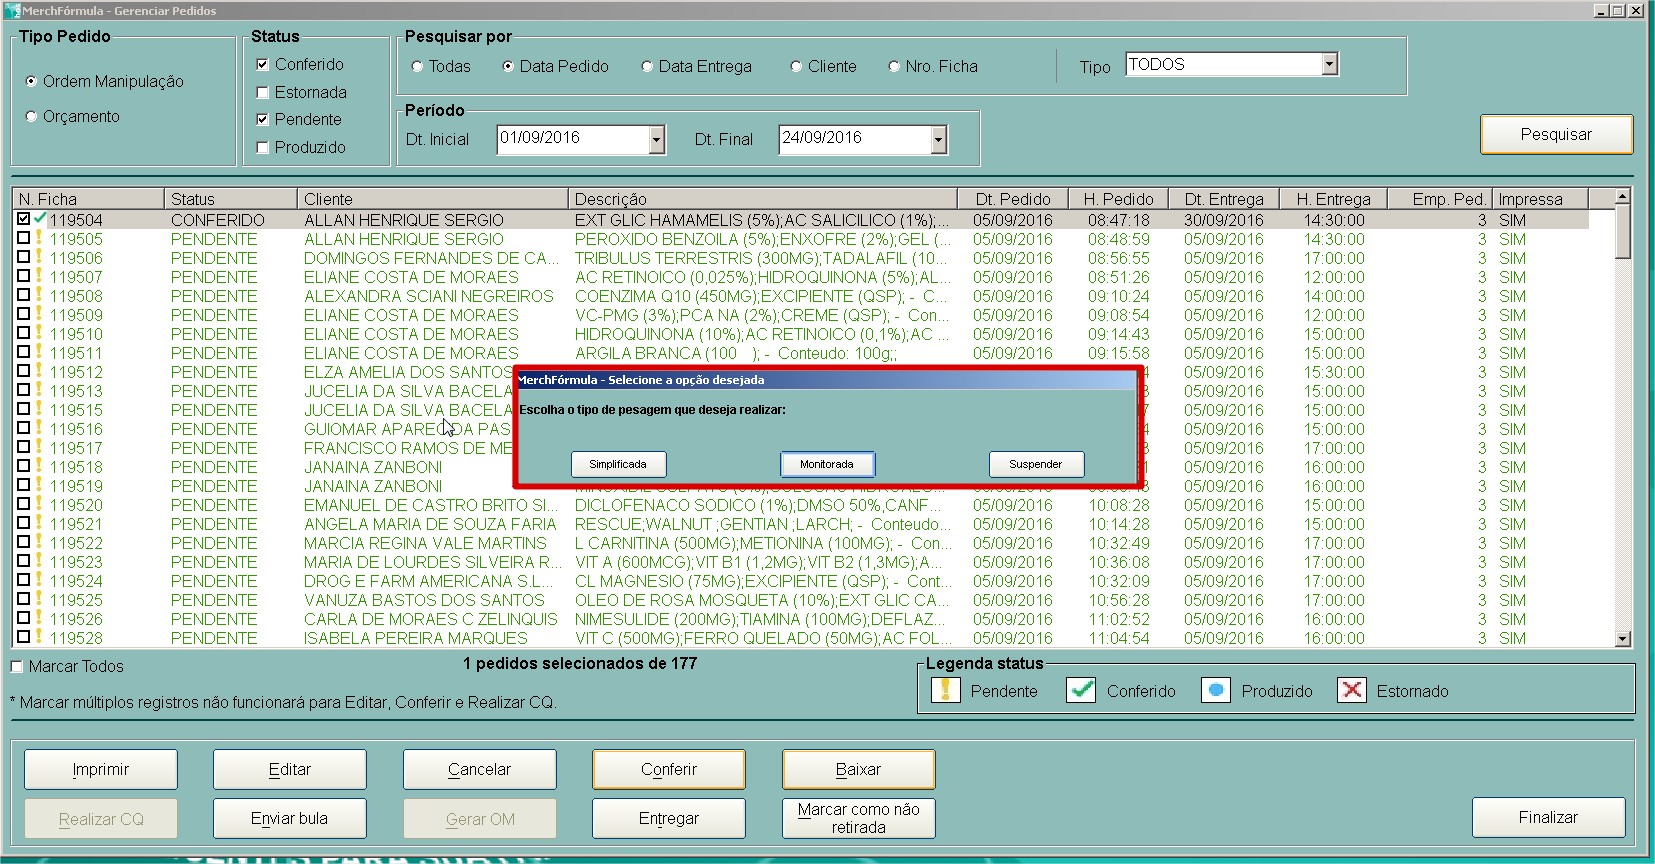Click the pending exclamation icon for ficha 119505

point(39,238)
